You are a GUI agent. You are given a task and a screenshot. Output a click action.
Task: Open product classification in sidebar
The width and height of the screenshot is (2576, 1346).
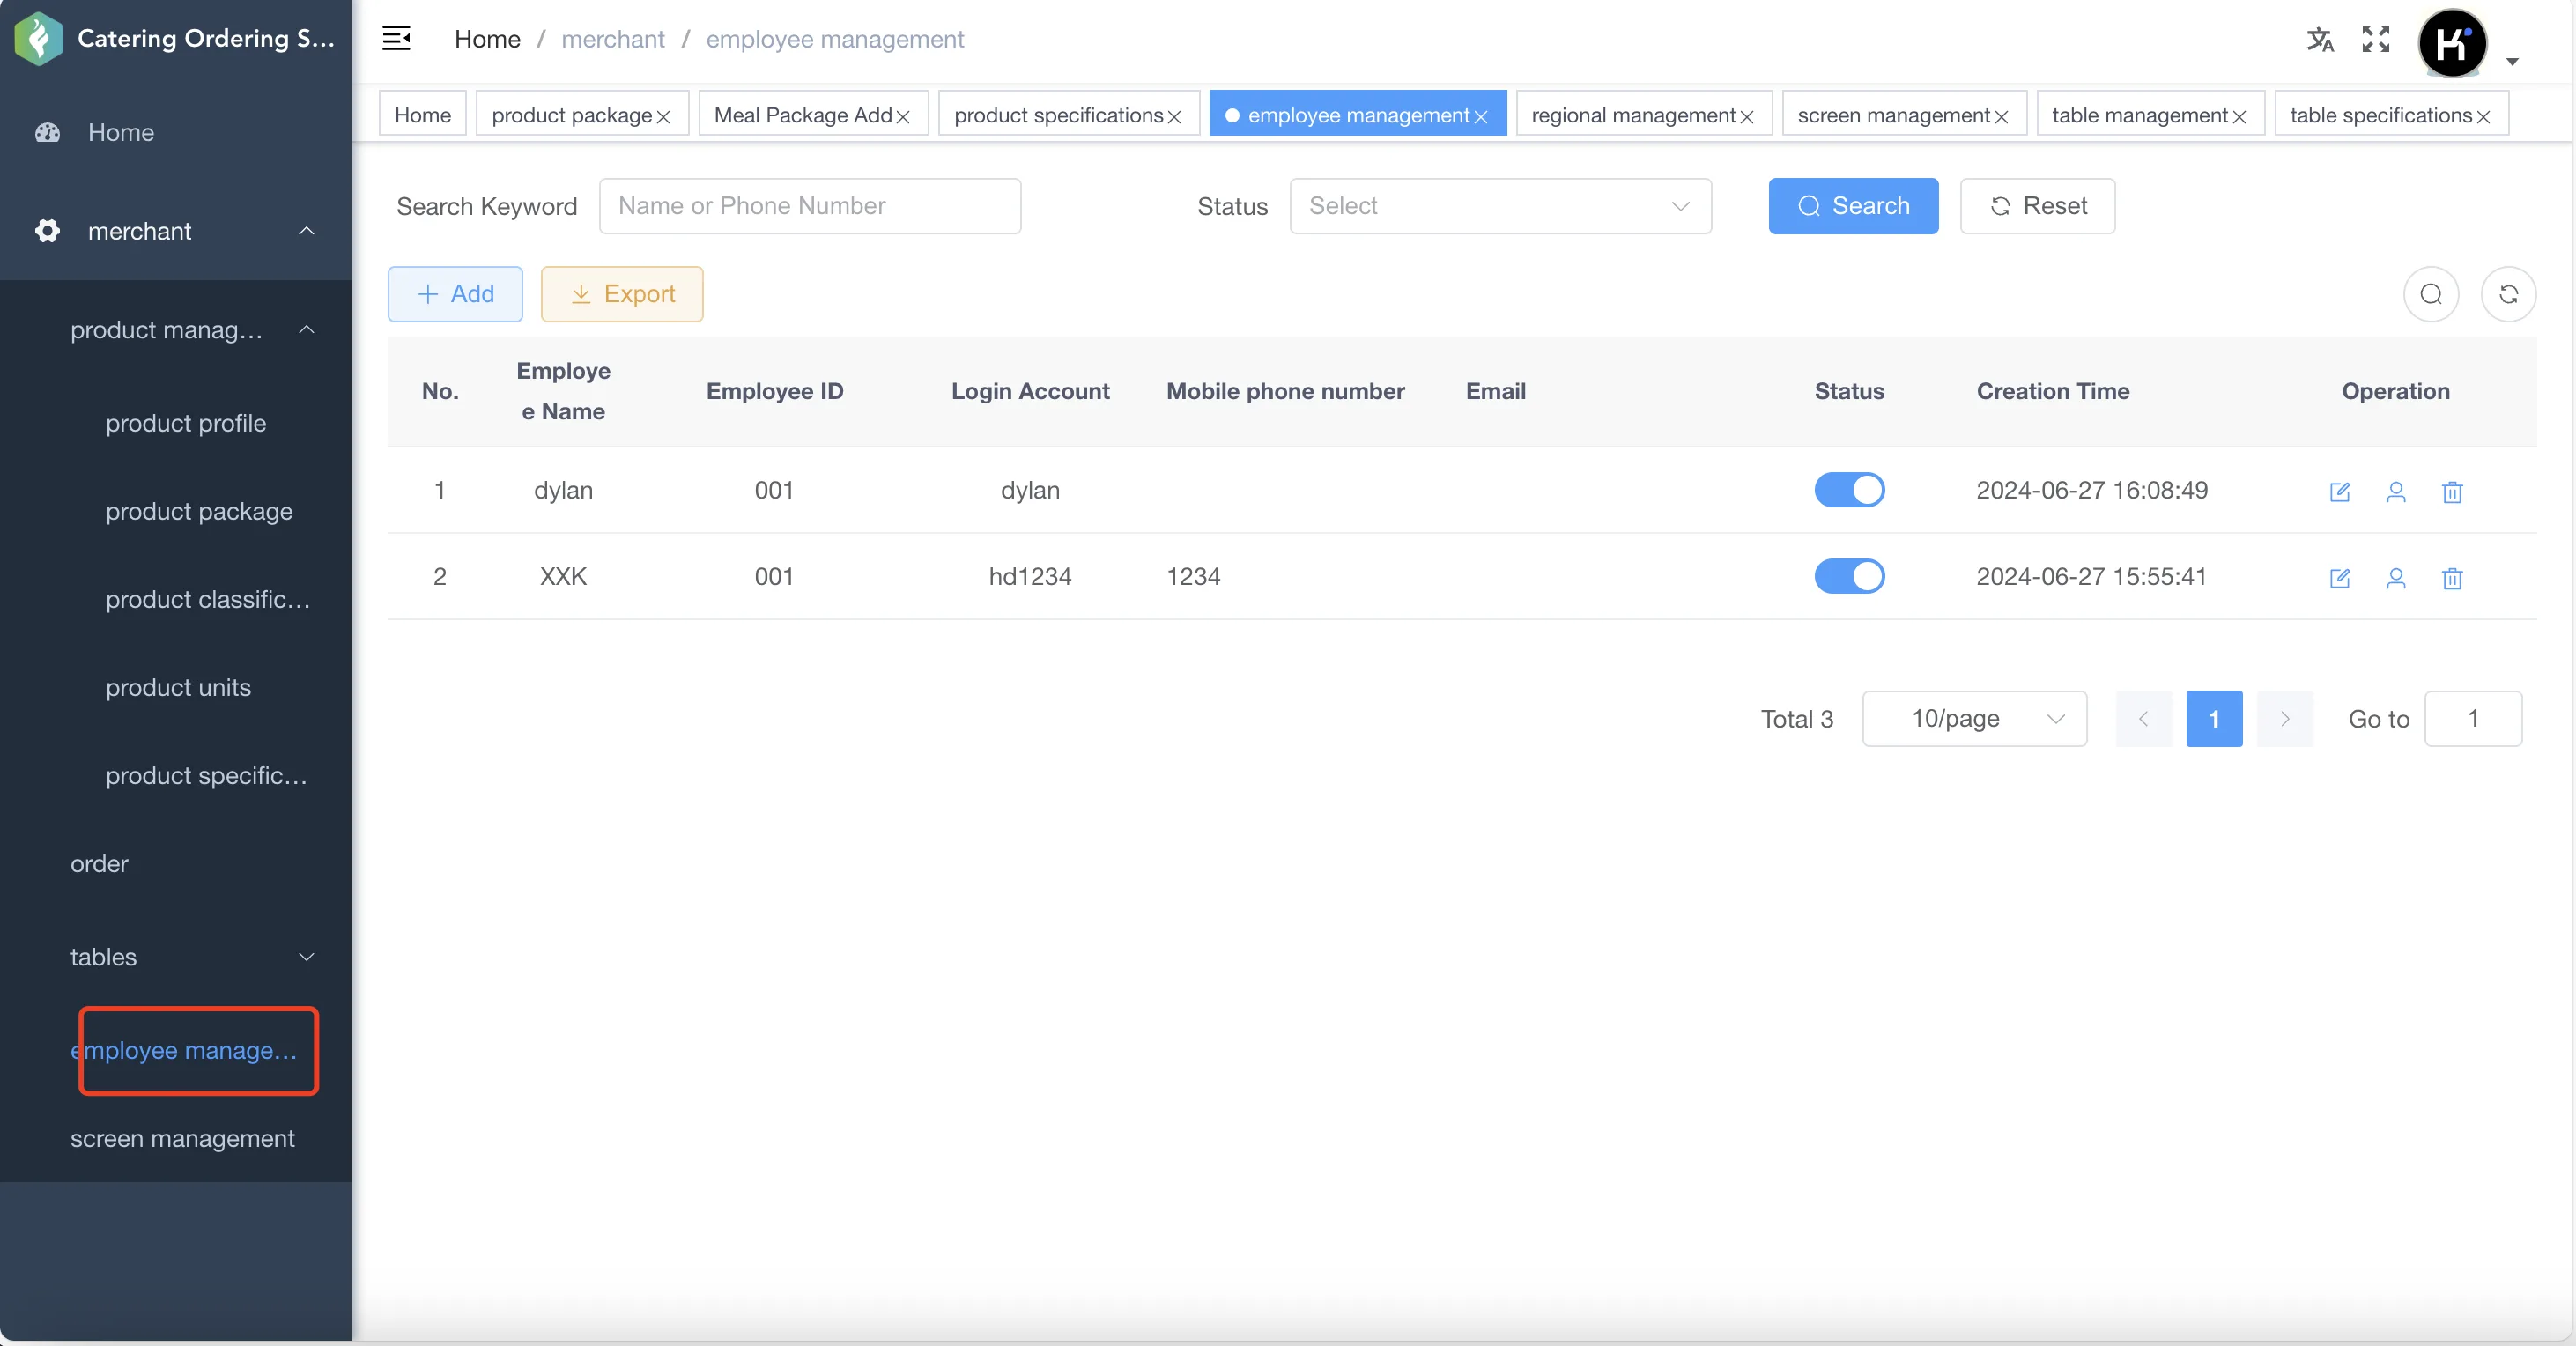click(208, 599)
